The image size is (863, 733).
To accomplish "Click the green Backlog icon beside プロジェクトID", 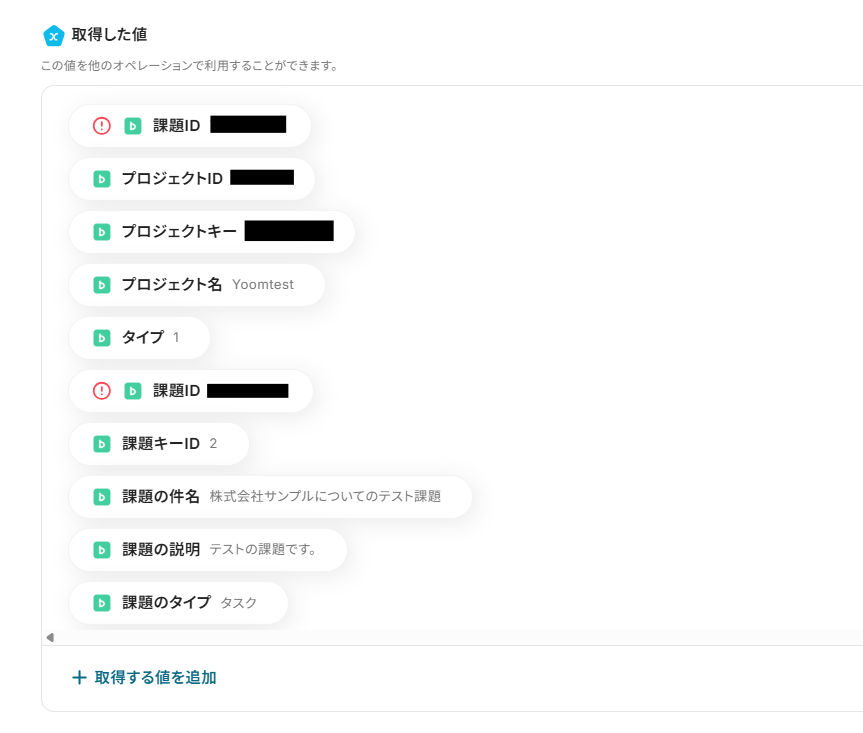I will (101, 179).
